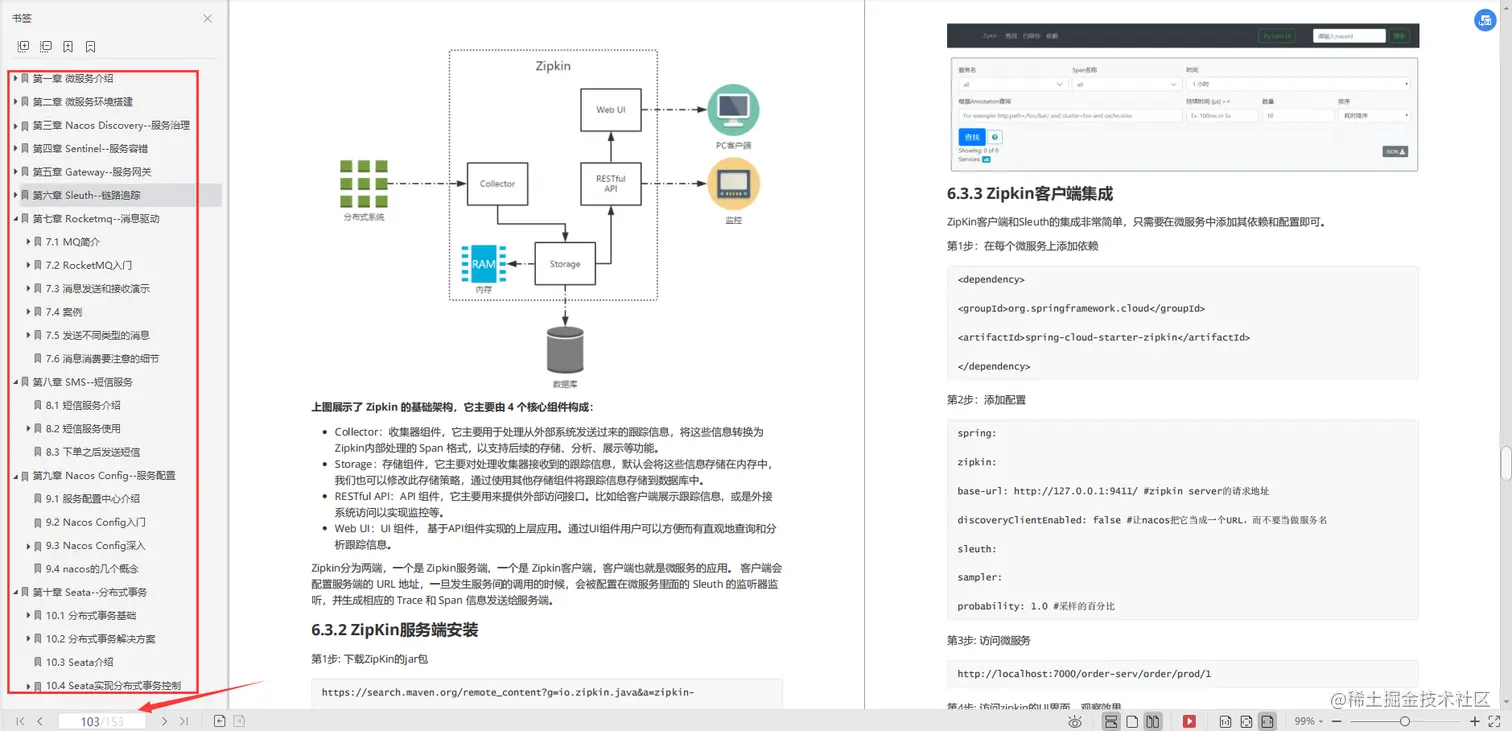Viewport: 1512px width, 731px height.
Task: Expand 第三章 Nacos Discovery bookmark
Action: 15,125
